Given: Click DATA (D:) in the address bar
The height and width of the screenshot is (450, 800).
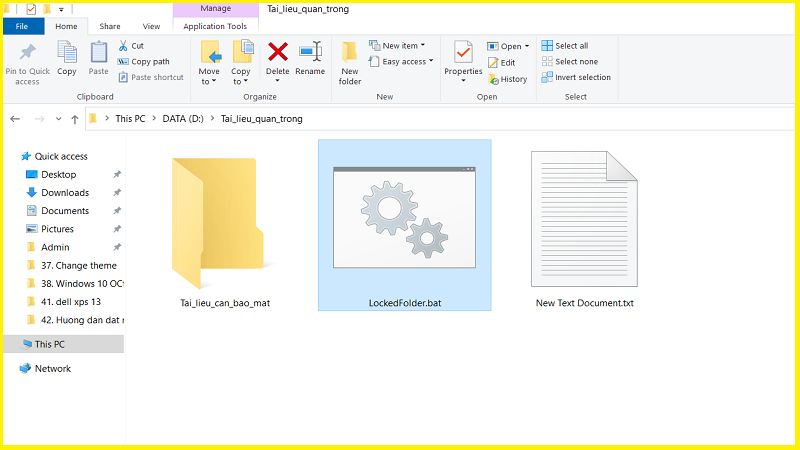Looking at the screenshot, I should [183, 118].
